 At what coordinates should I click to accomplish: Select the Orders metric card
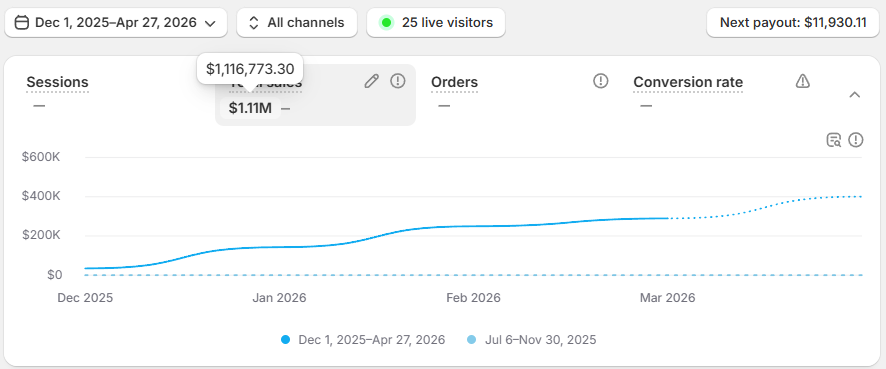point(519,94)
